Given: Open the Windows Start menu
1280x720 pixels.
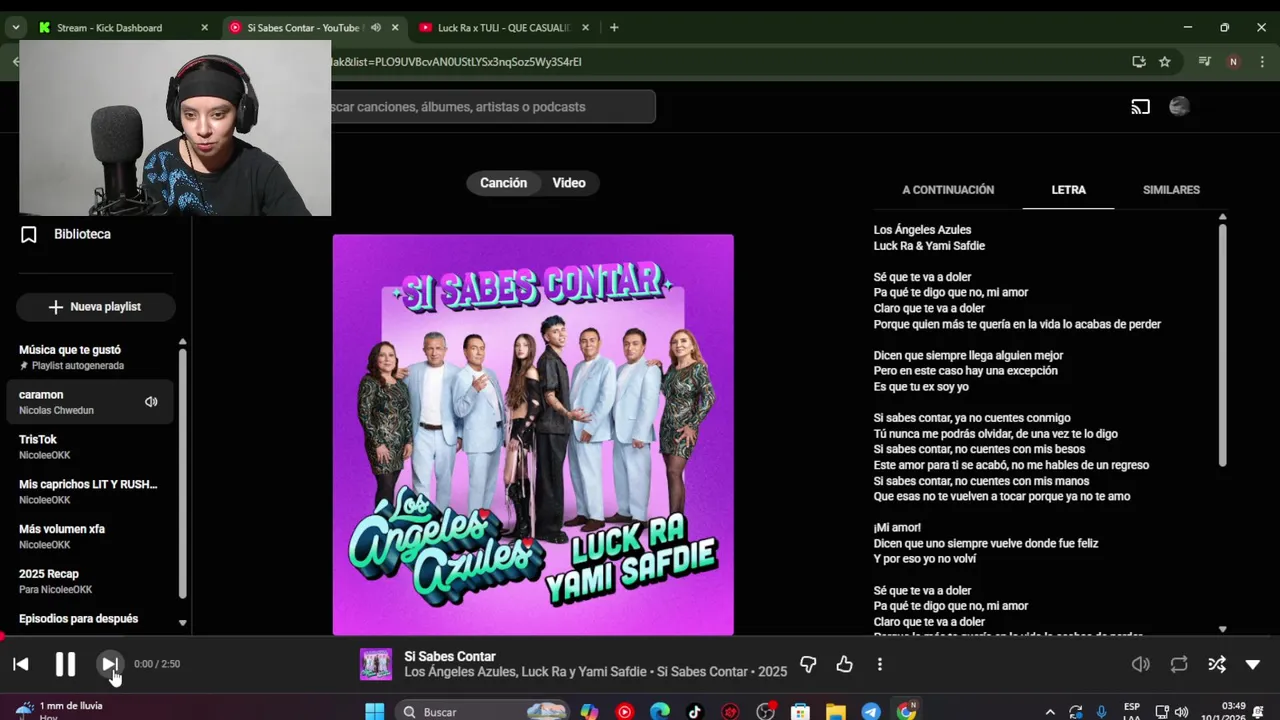Looking at the screenshot, I should point(374,712).
